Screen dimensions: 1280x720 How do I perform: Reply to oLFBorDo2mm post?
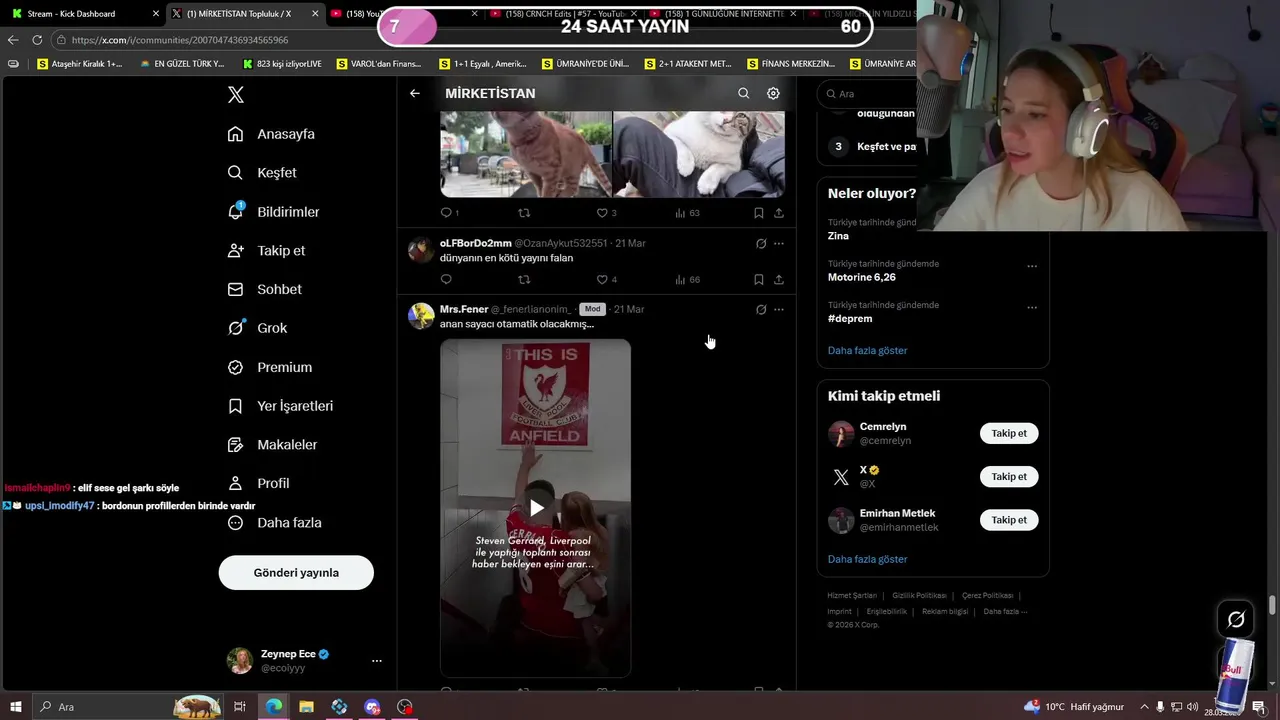click(446, 280)
